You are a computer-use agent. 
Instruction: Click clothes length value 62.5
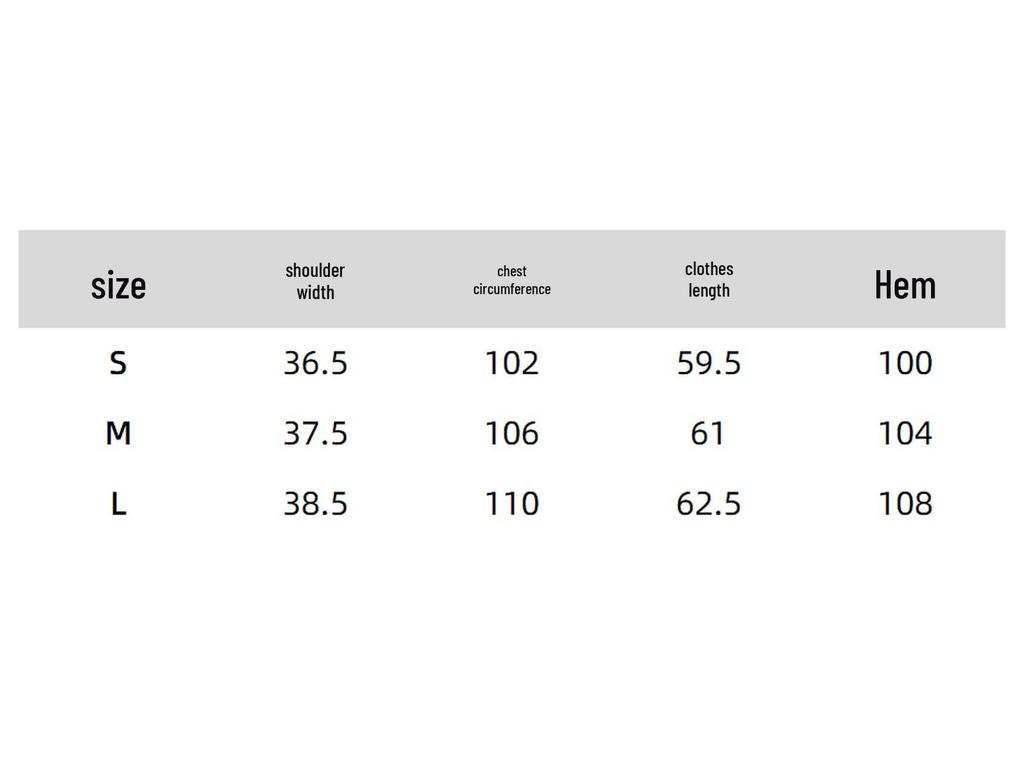(x=709, y=504)
